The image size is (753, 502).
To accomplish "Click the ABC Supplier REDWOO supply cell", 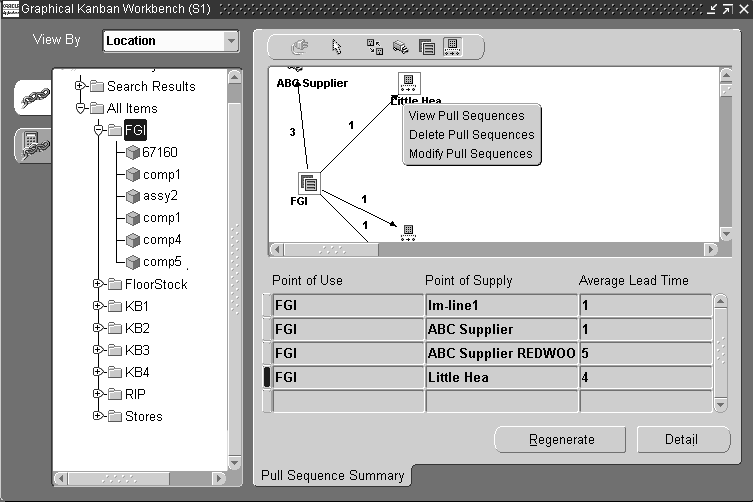I will (501, 354).
